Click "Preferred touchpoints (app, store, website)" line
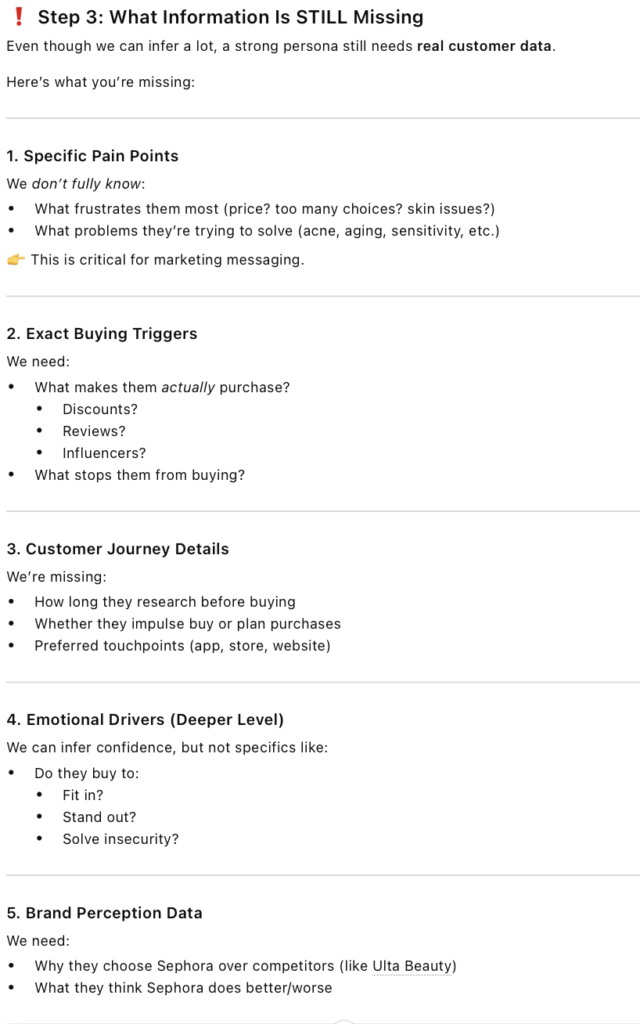Screen dimensions: 640x1024 coord(182,645)
